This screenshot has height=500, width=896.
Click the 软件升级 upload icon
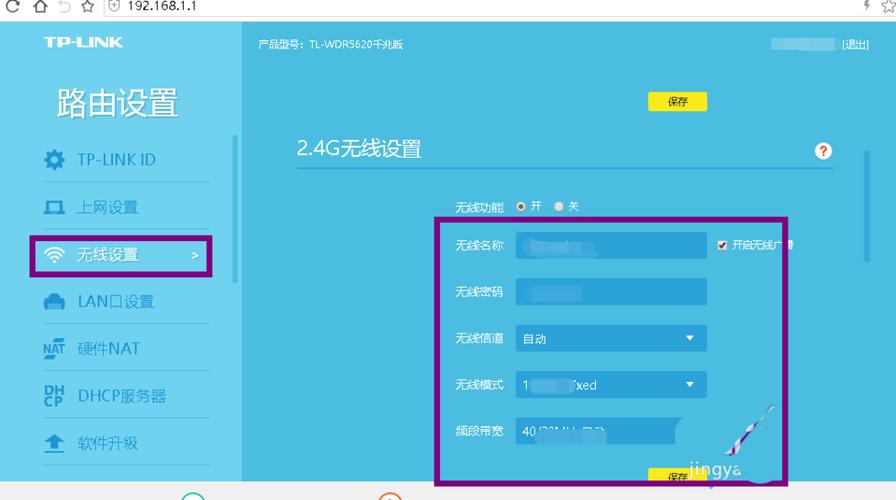click(54, 443)
